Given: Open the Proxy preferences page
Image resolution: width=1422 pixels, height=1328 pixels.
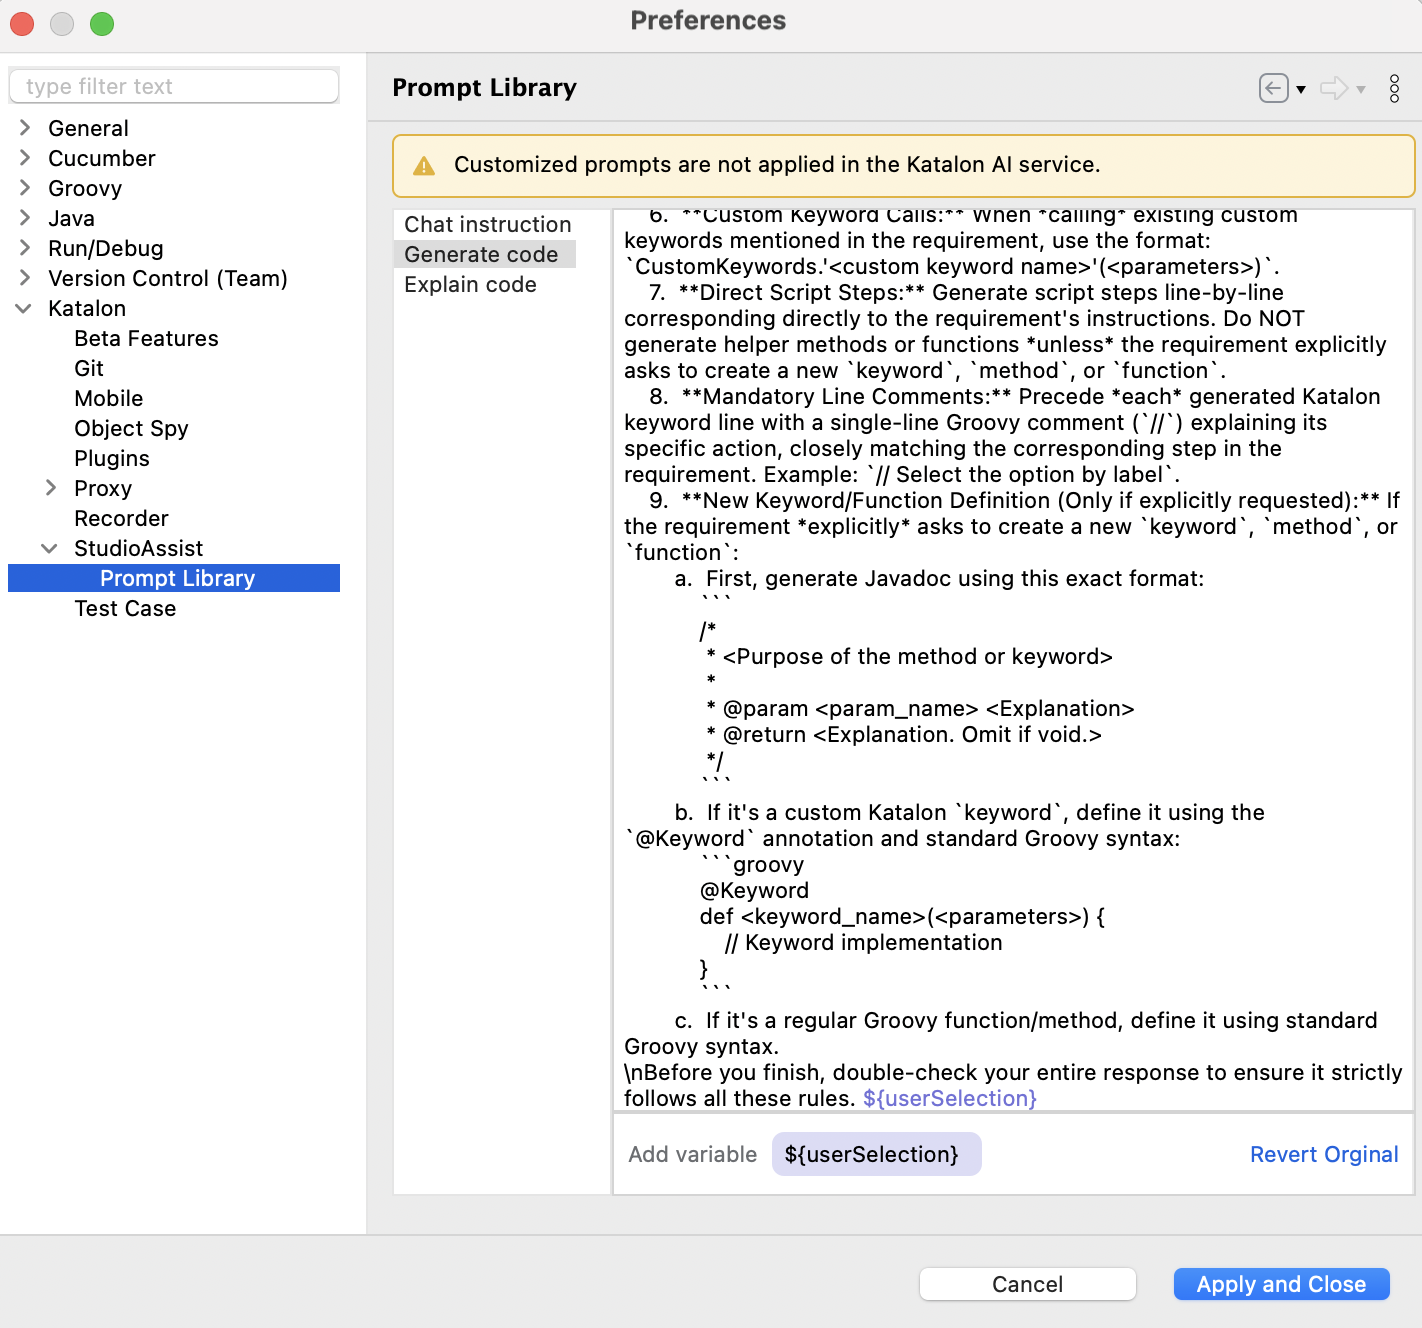Looking at the screenshot, I should coord(103,488).
